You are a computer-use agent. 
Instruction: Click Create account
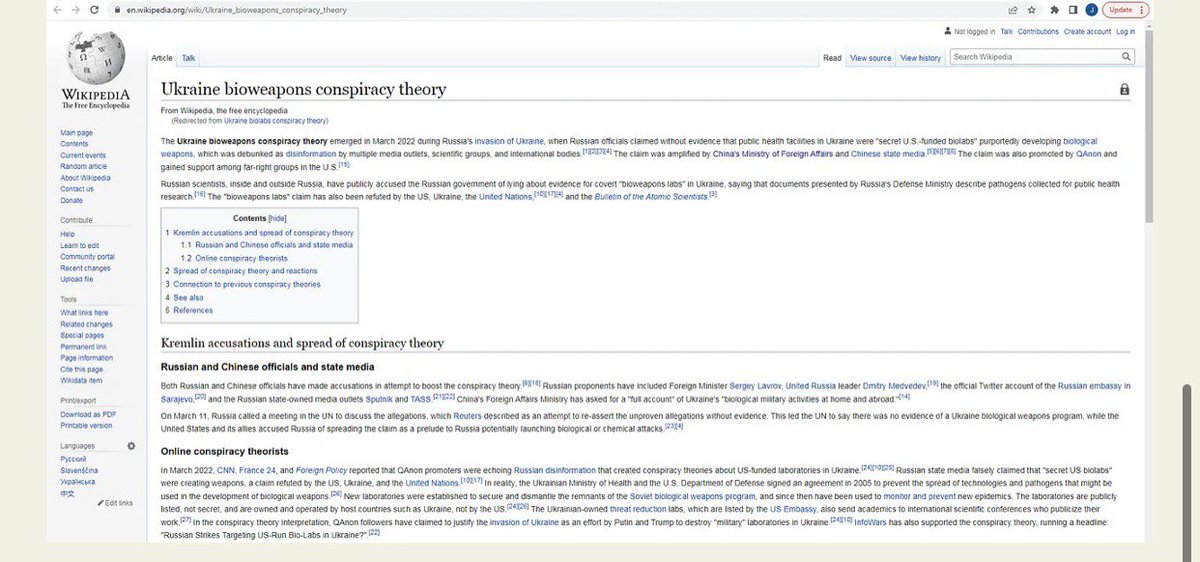(x=1087, y=32)
